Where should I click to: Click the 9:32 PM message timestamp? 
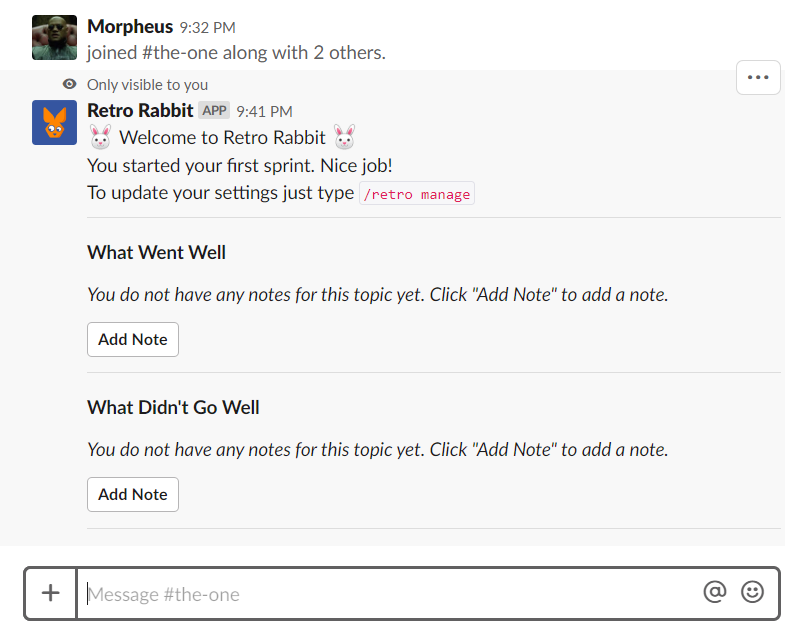click(x=207, y=28)
